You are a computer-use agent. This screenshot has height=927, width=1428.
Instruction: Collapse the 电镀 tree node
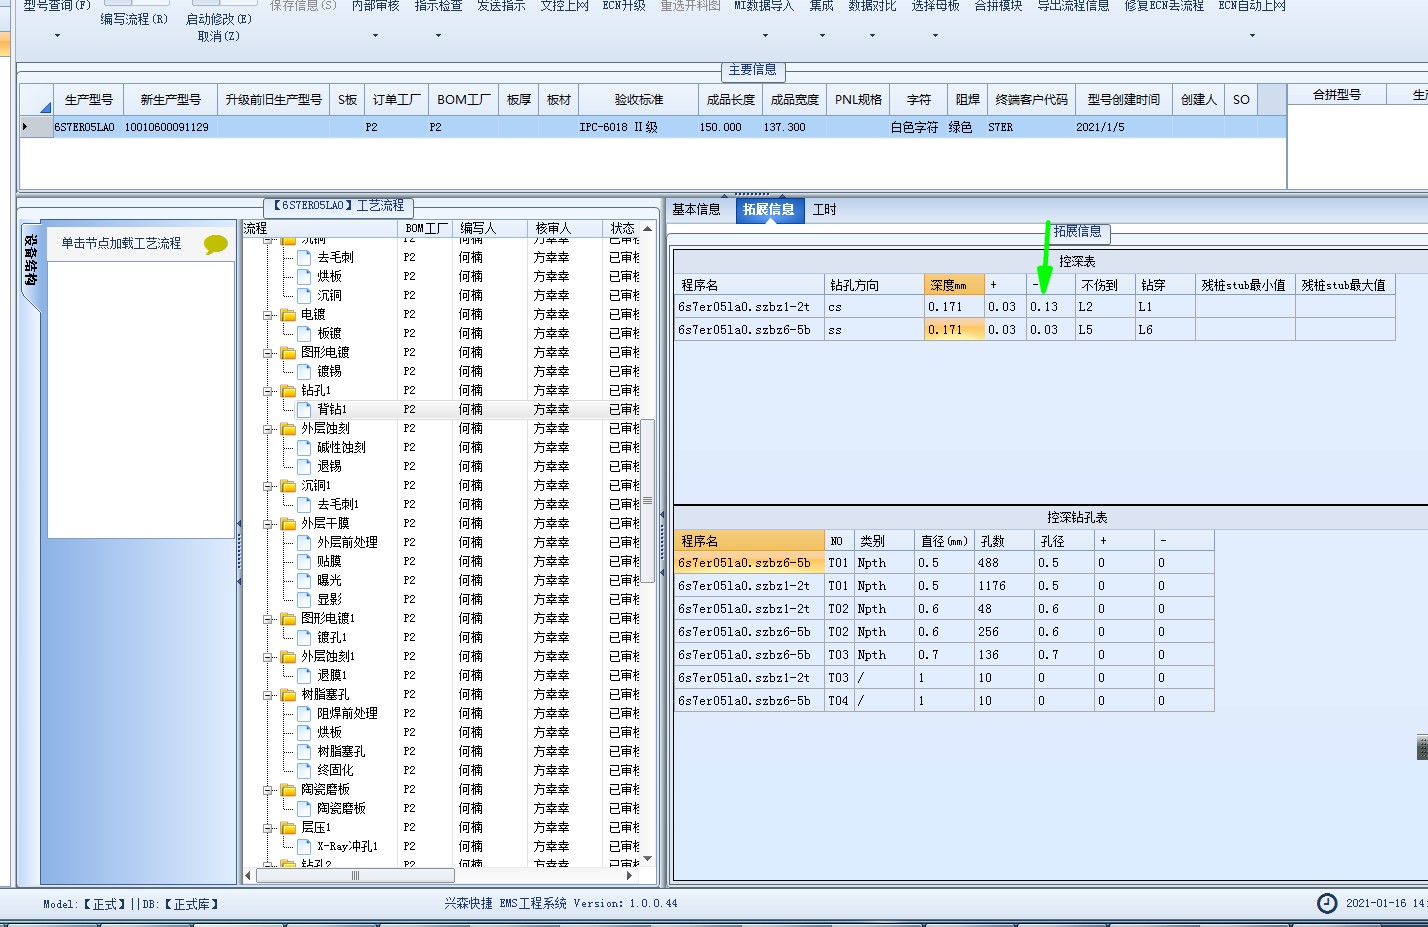point(268,314)
